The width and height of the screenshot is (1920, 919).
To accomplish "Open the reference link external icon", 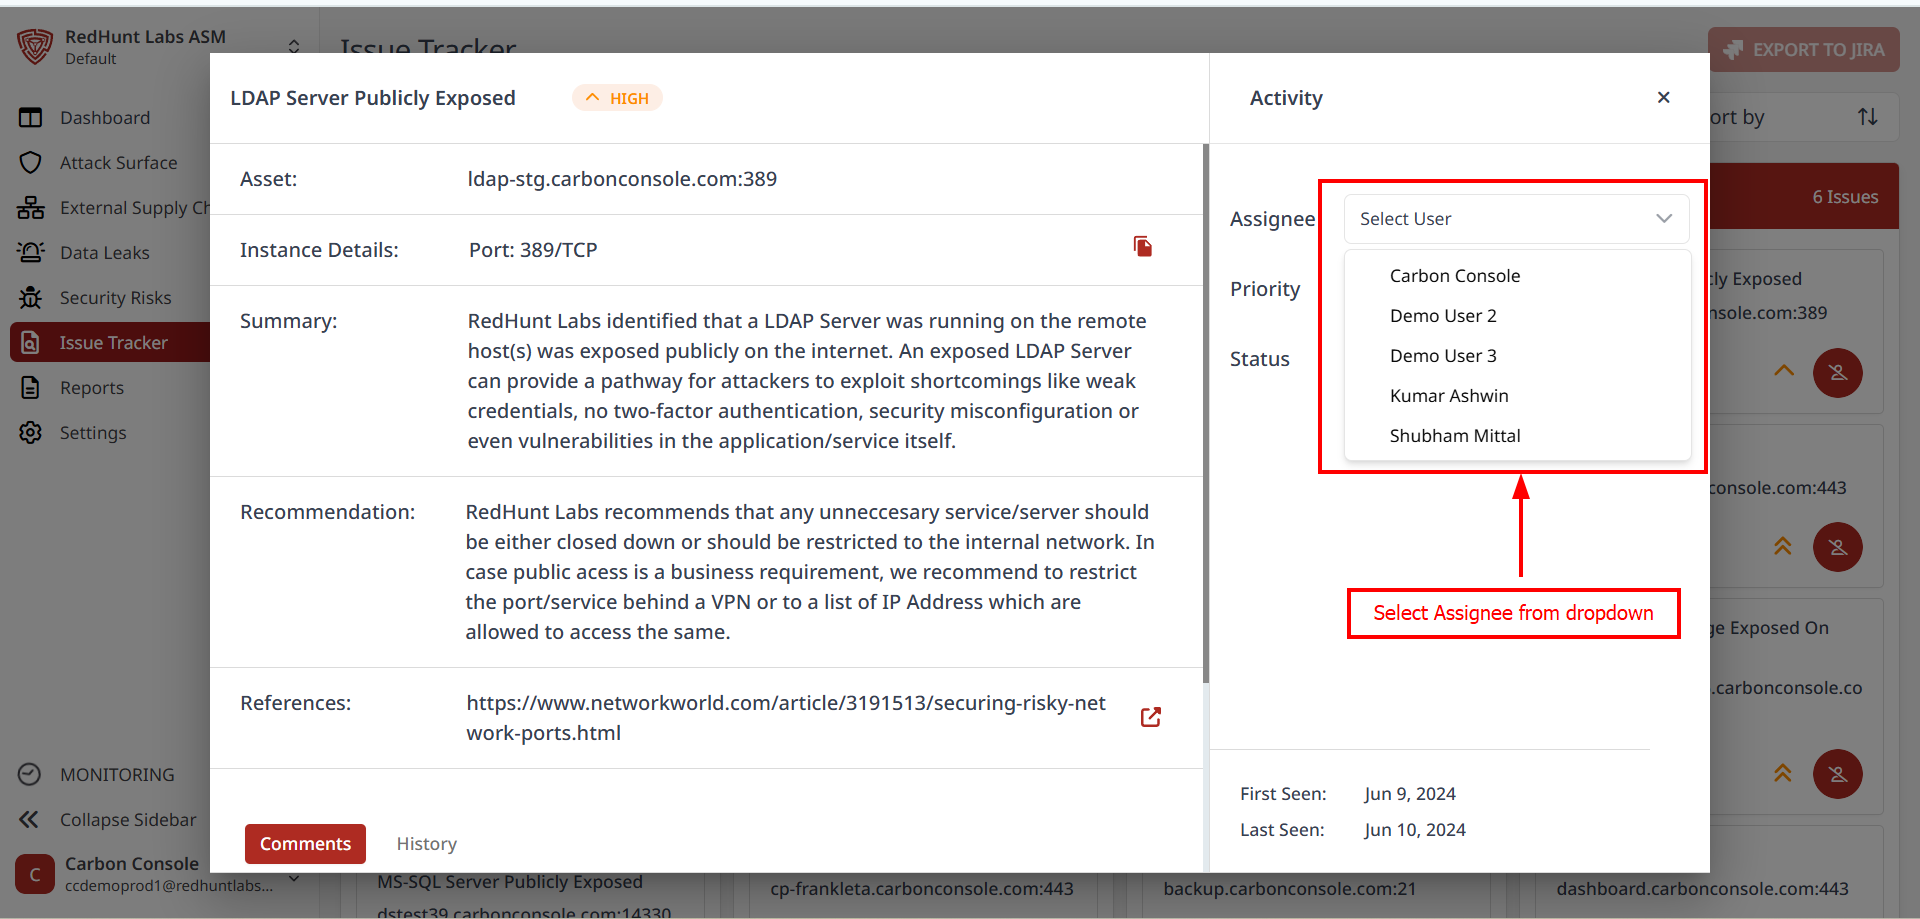I will [x=1151, y=717].
